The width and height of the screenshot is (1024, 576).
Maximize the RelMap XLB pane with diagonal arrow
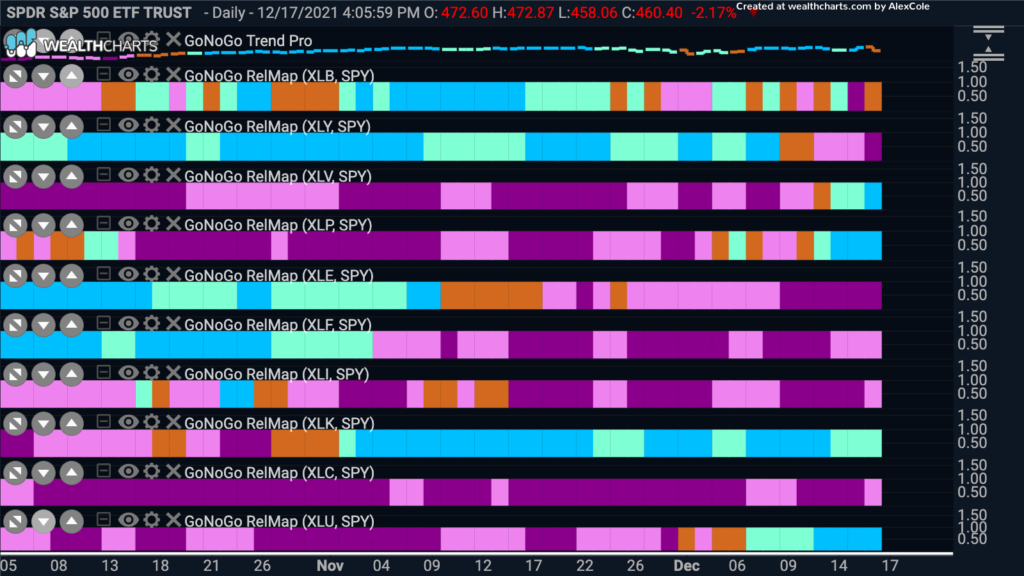(15, 76)
